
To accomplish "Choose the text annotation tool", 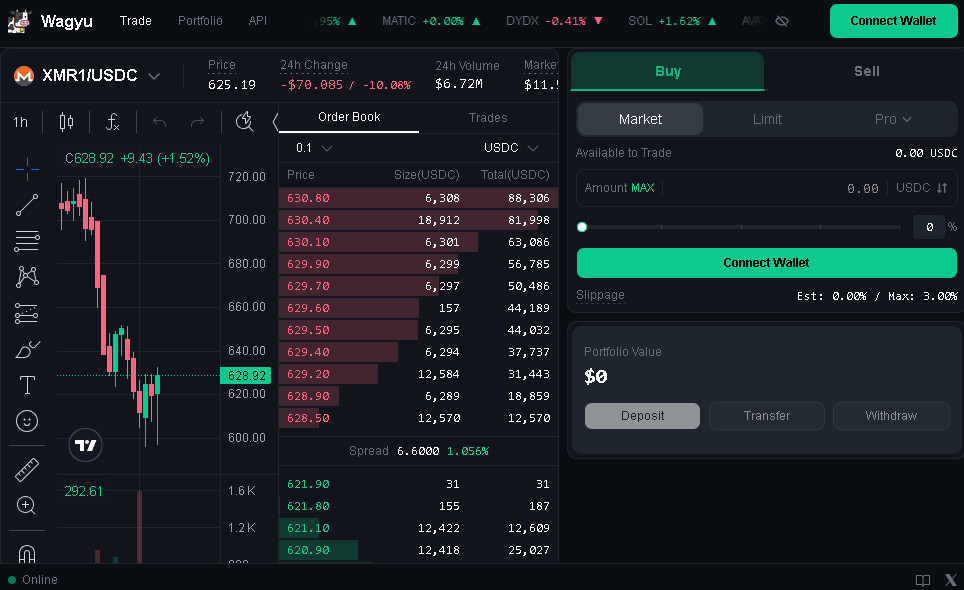I will [27, 385].
